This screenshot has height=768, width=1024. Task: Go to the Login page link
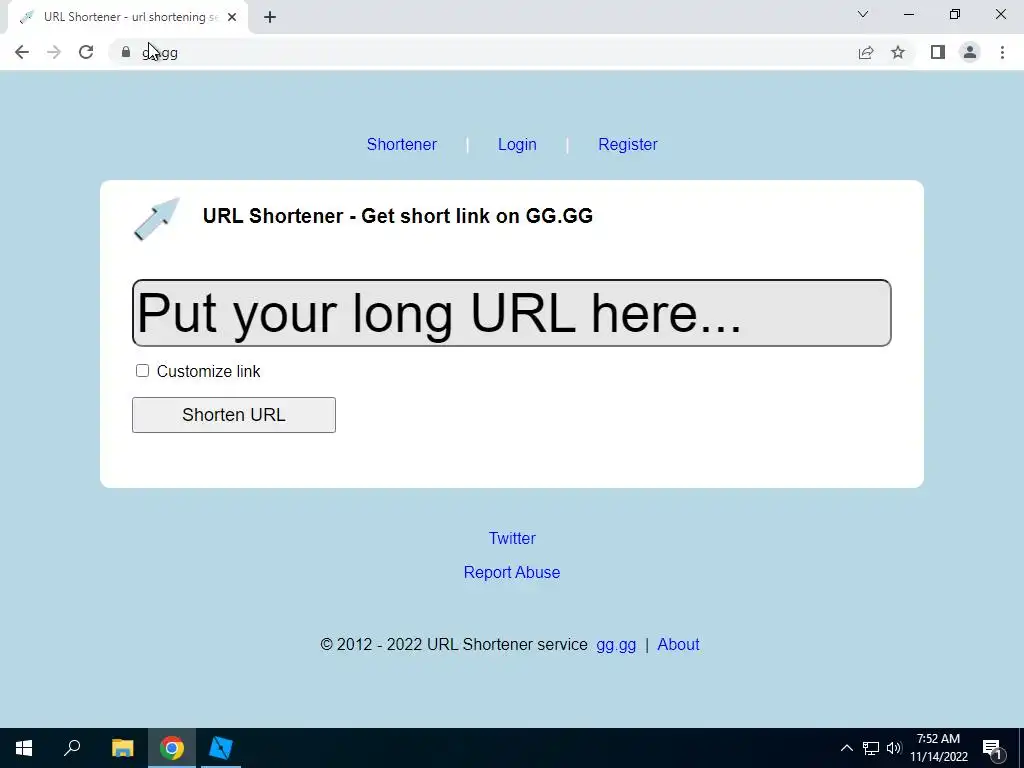pyautogui.click(x=517, y=144)
